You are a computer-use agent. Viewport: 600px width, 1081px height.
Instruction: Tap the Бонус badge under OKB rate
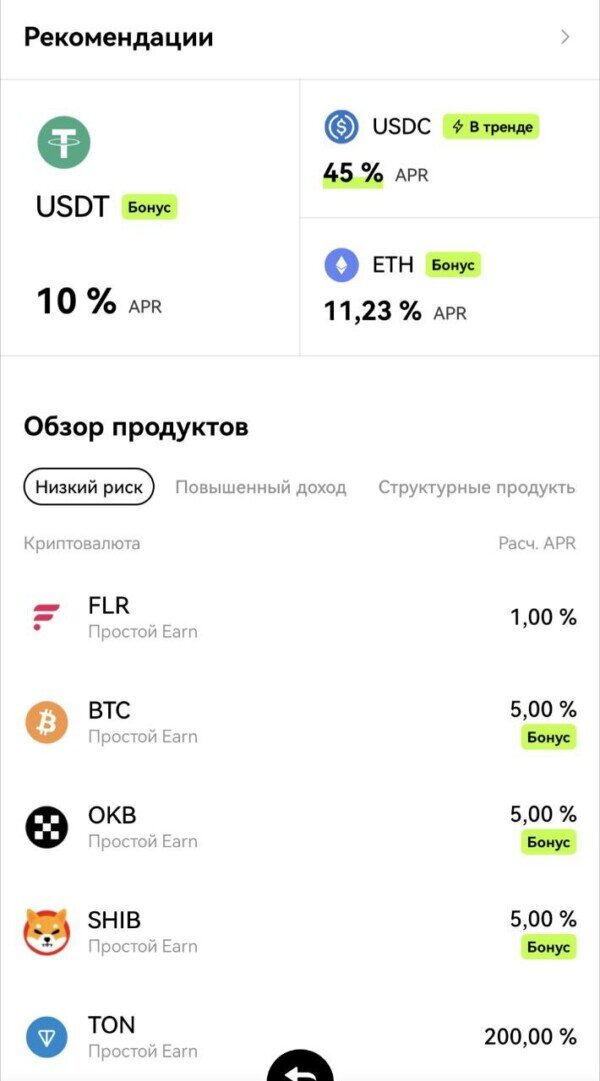pos(549,842)
